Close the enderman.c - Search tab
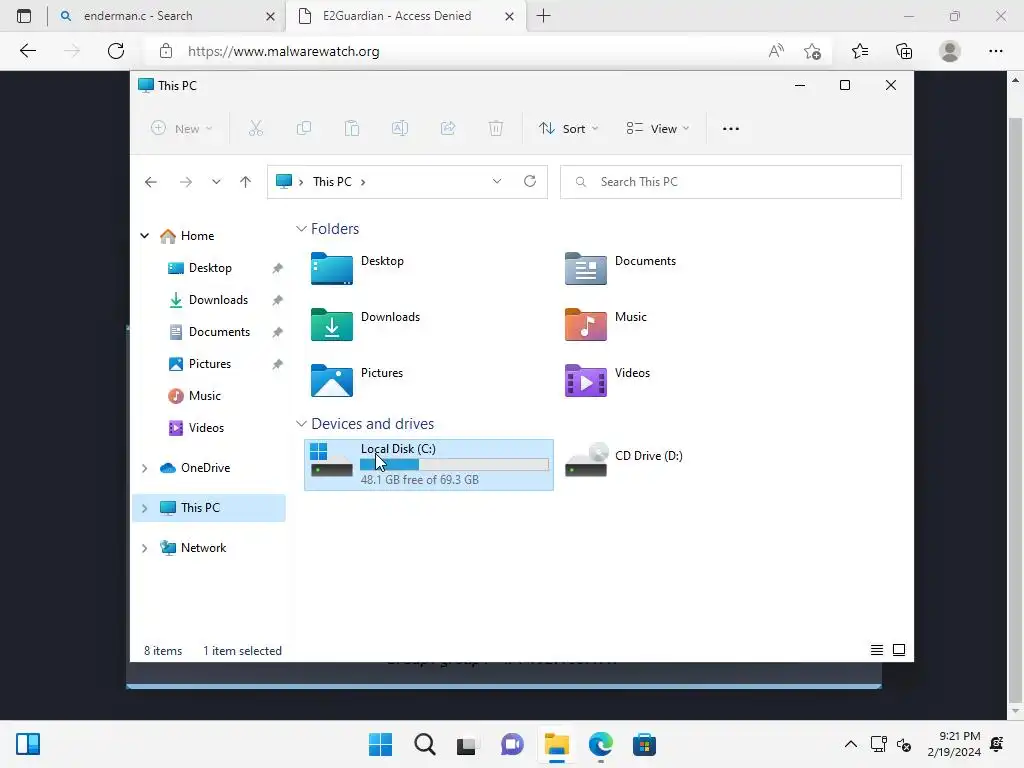Screen dimensions: 1024x768 [270, 16]
